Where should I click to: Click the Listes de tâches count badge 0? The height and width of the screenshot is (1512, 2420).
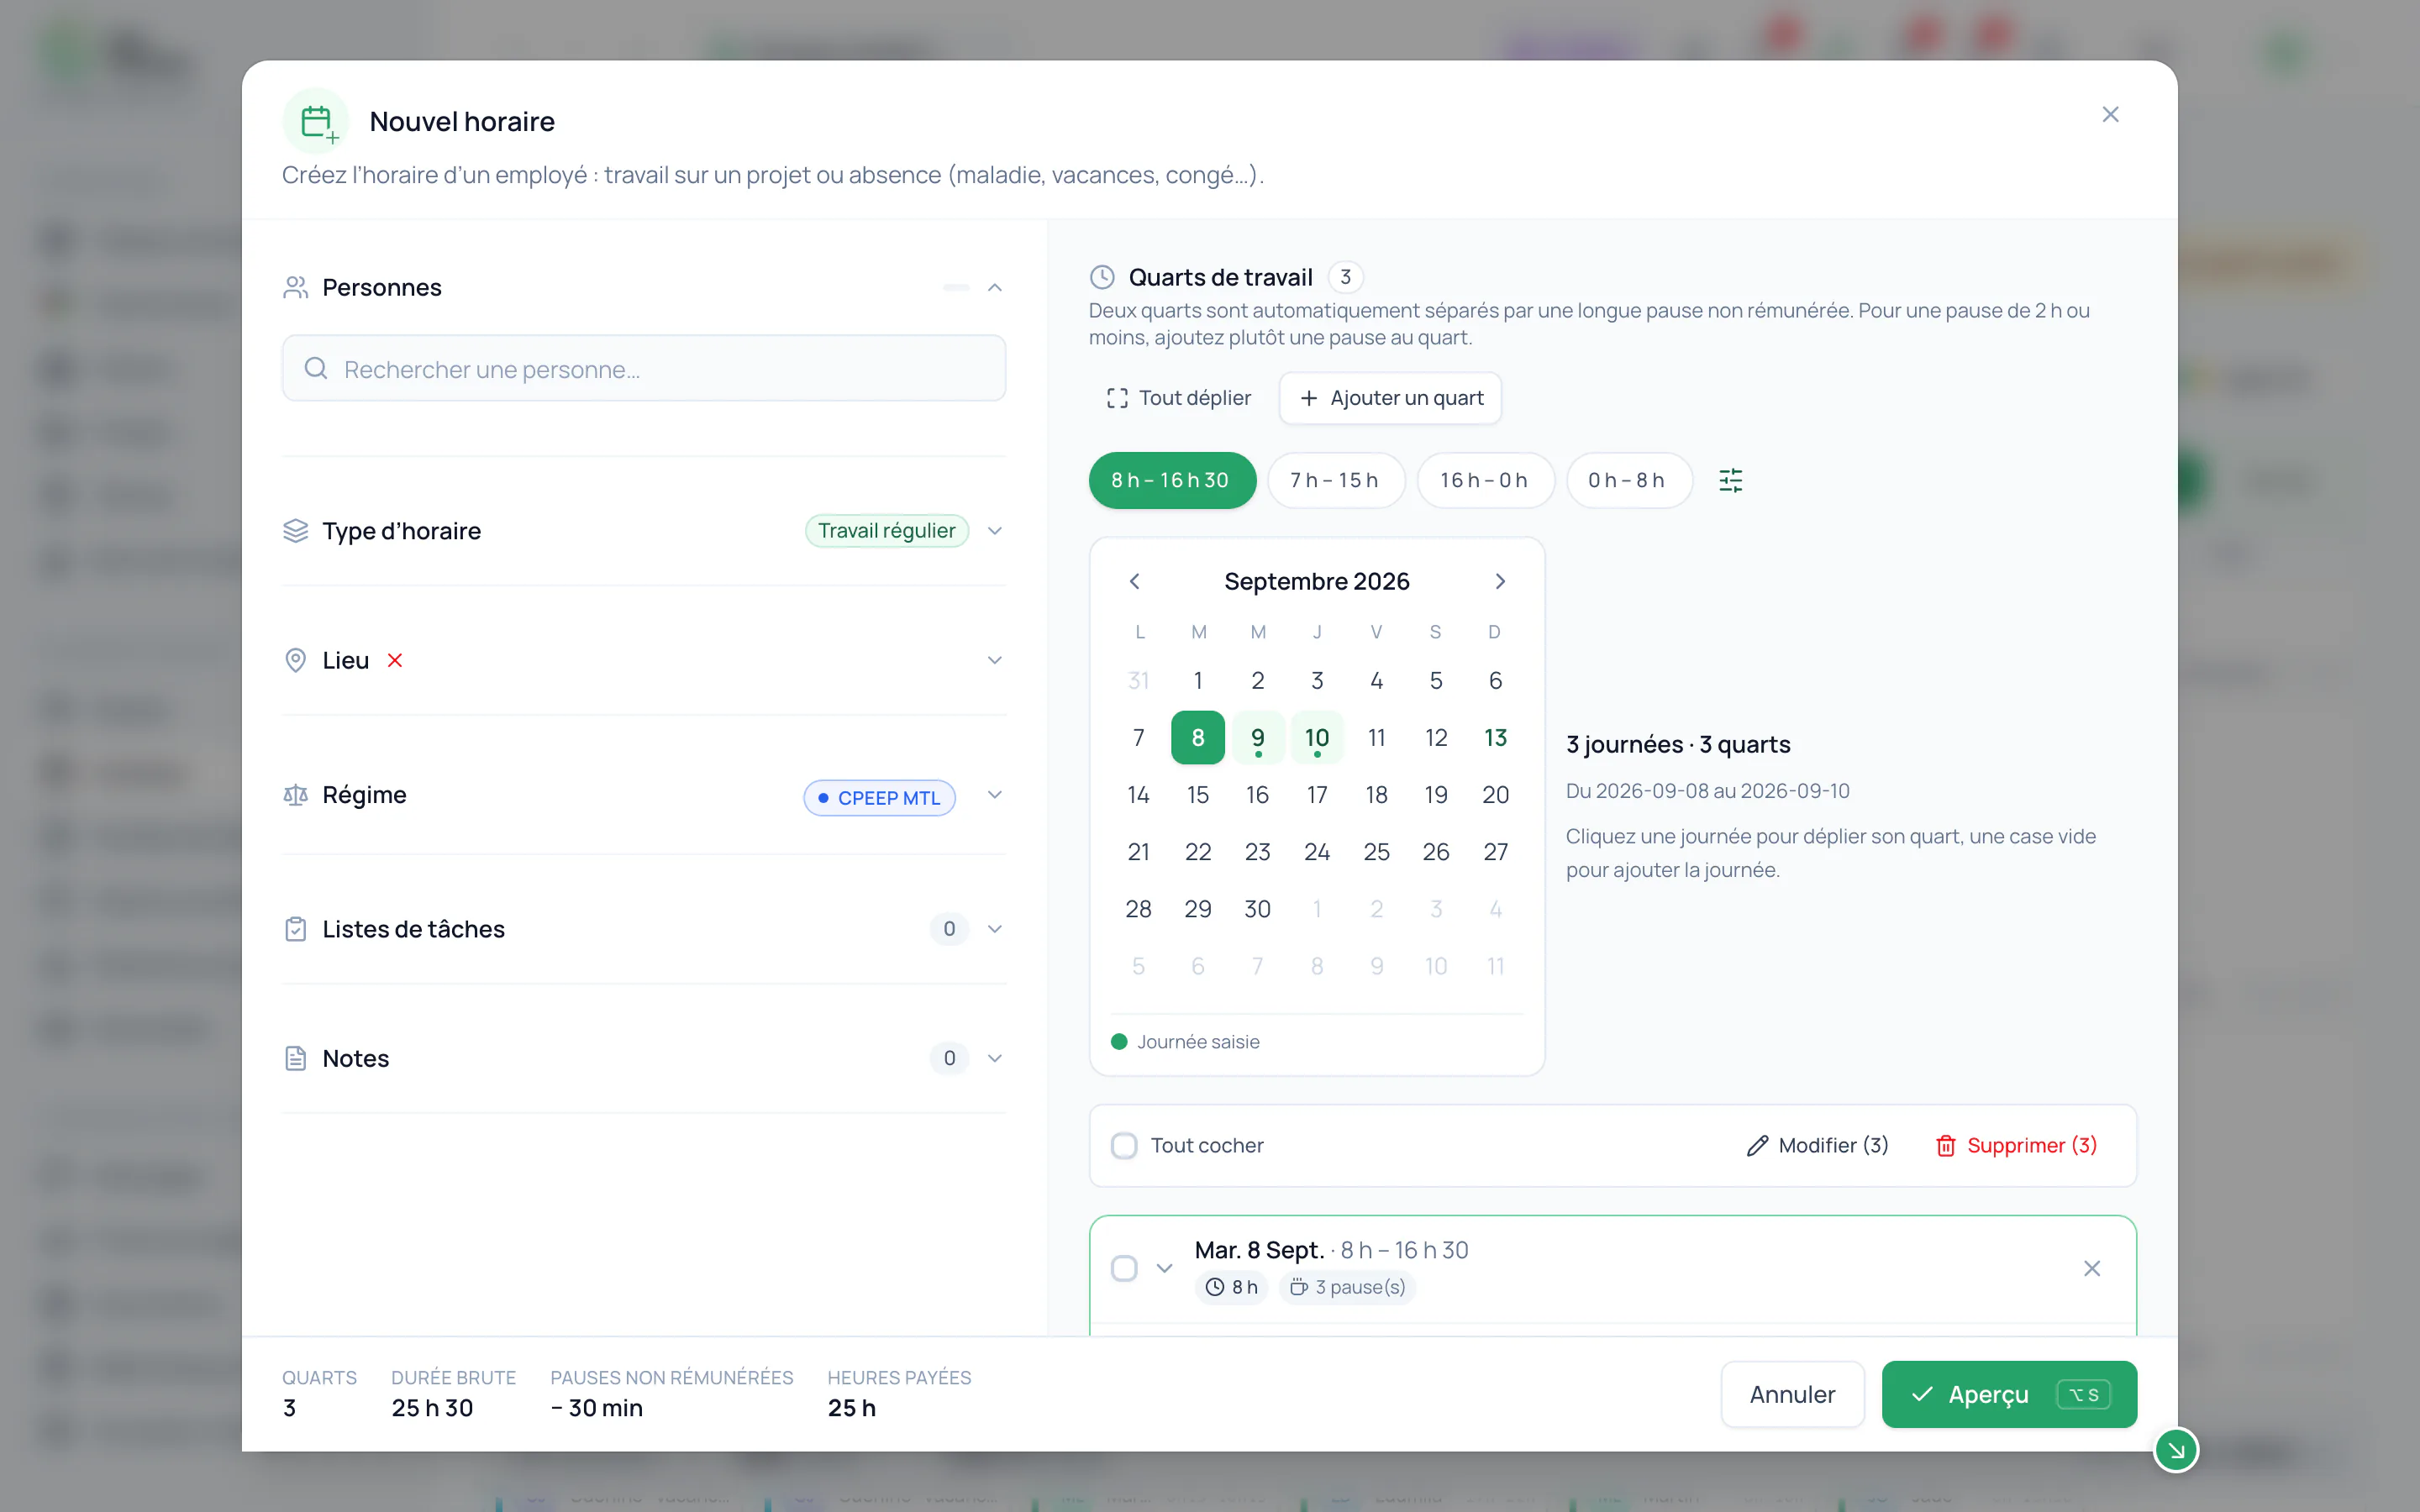click(949, 929)
